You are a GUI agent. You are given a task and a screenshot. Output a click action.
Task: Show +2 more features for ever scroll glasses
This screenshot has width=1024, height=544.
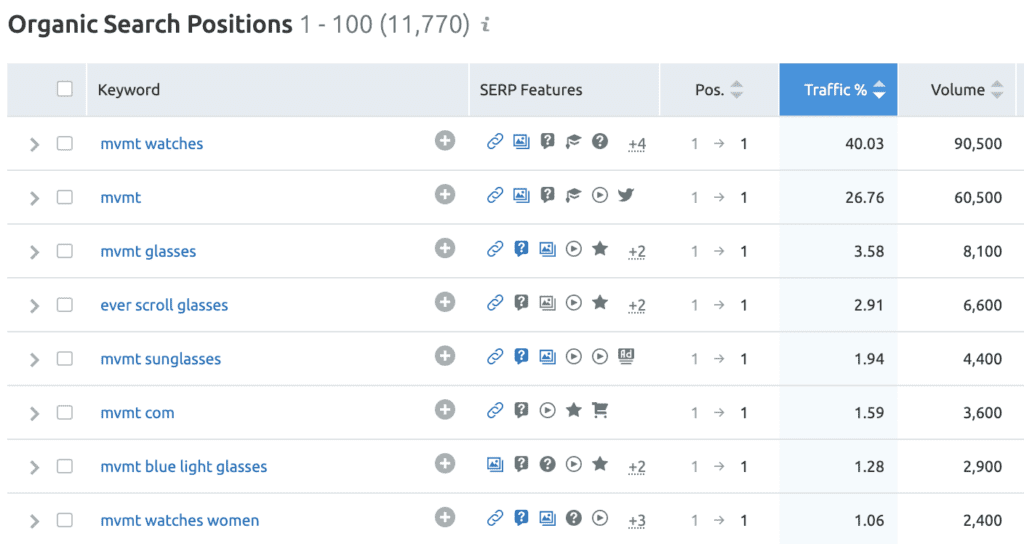point(637,306)
